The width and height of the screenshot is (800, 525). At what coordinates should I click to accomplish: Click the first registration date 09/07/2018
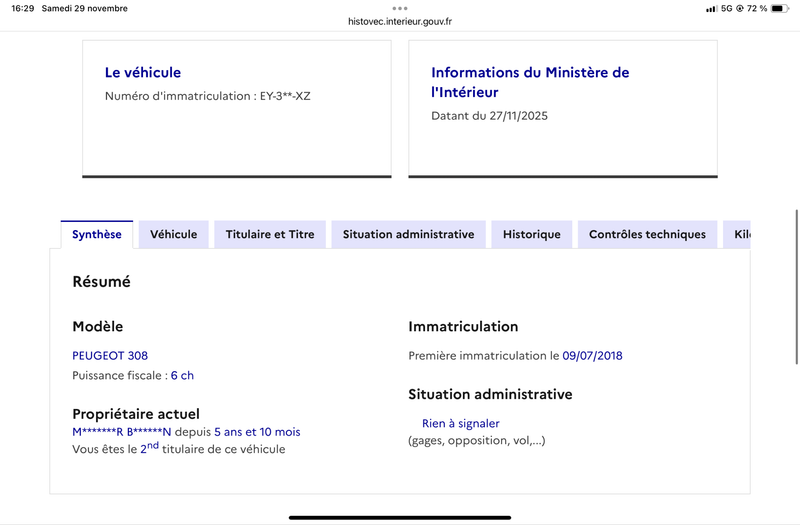click(592, 355)
